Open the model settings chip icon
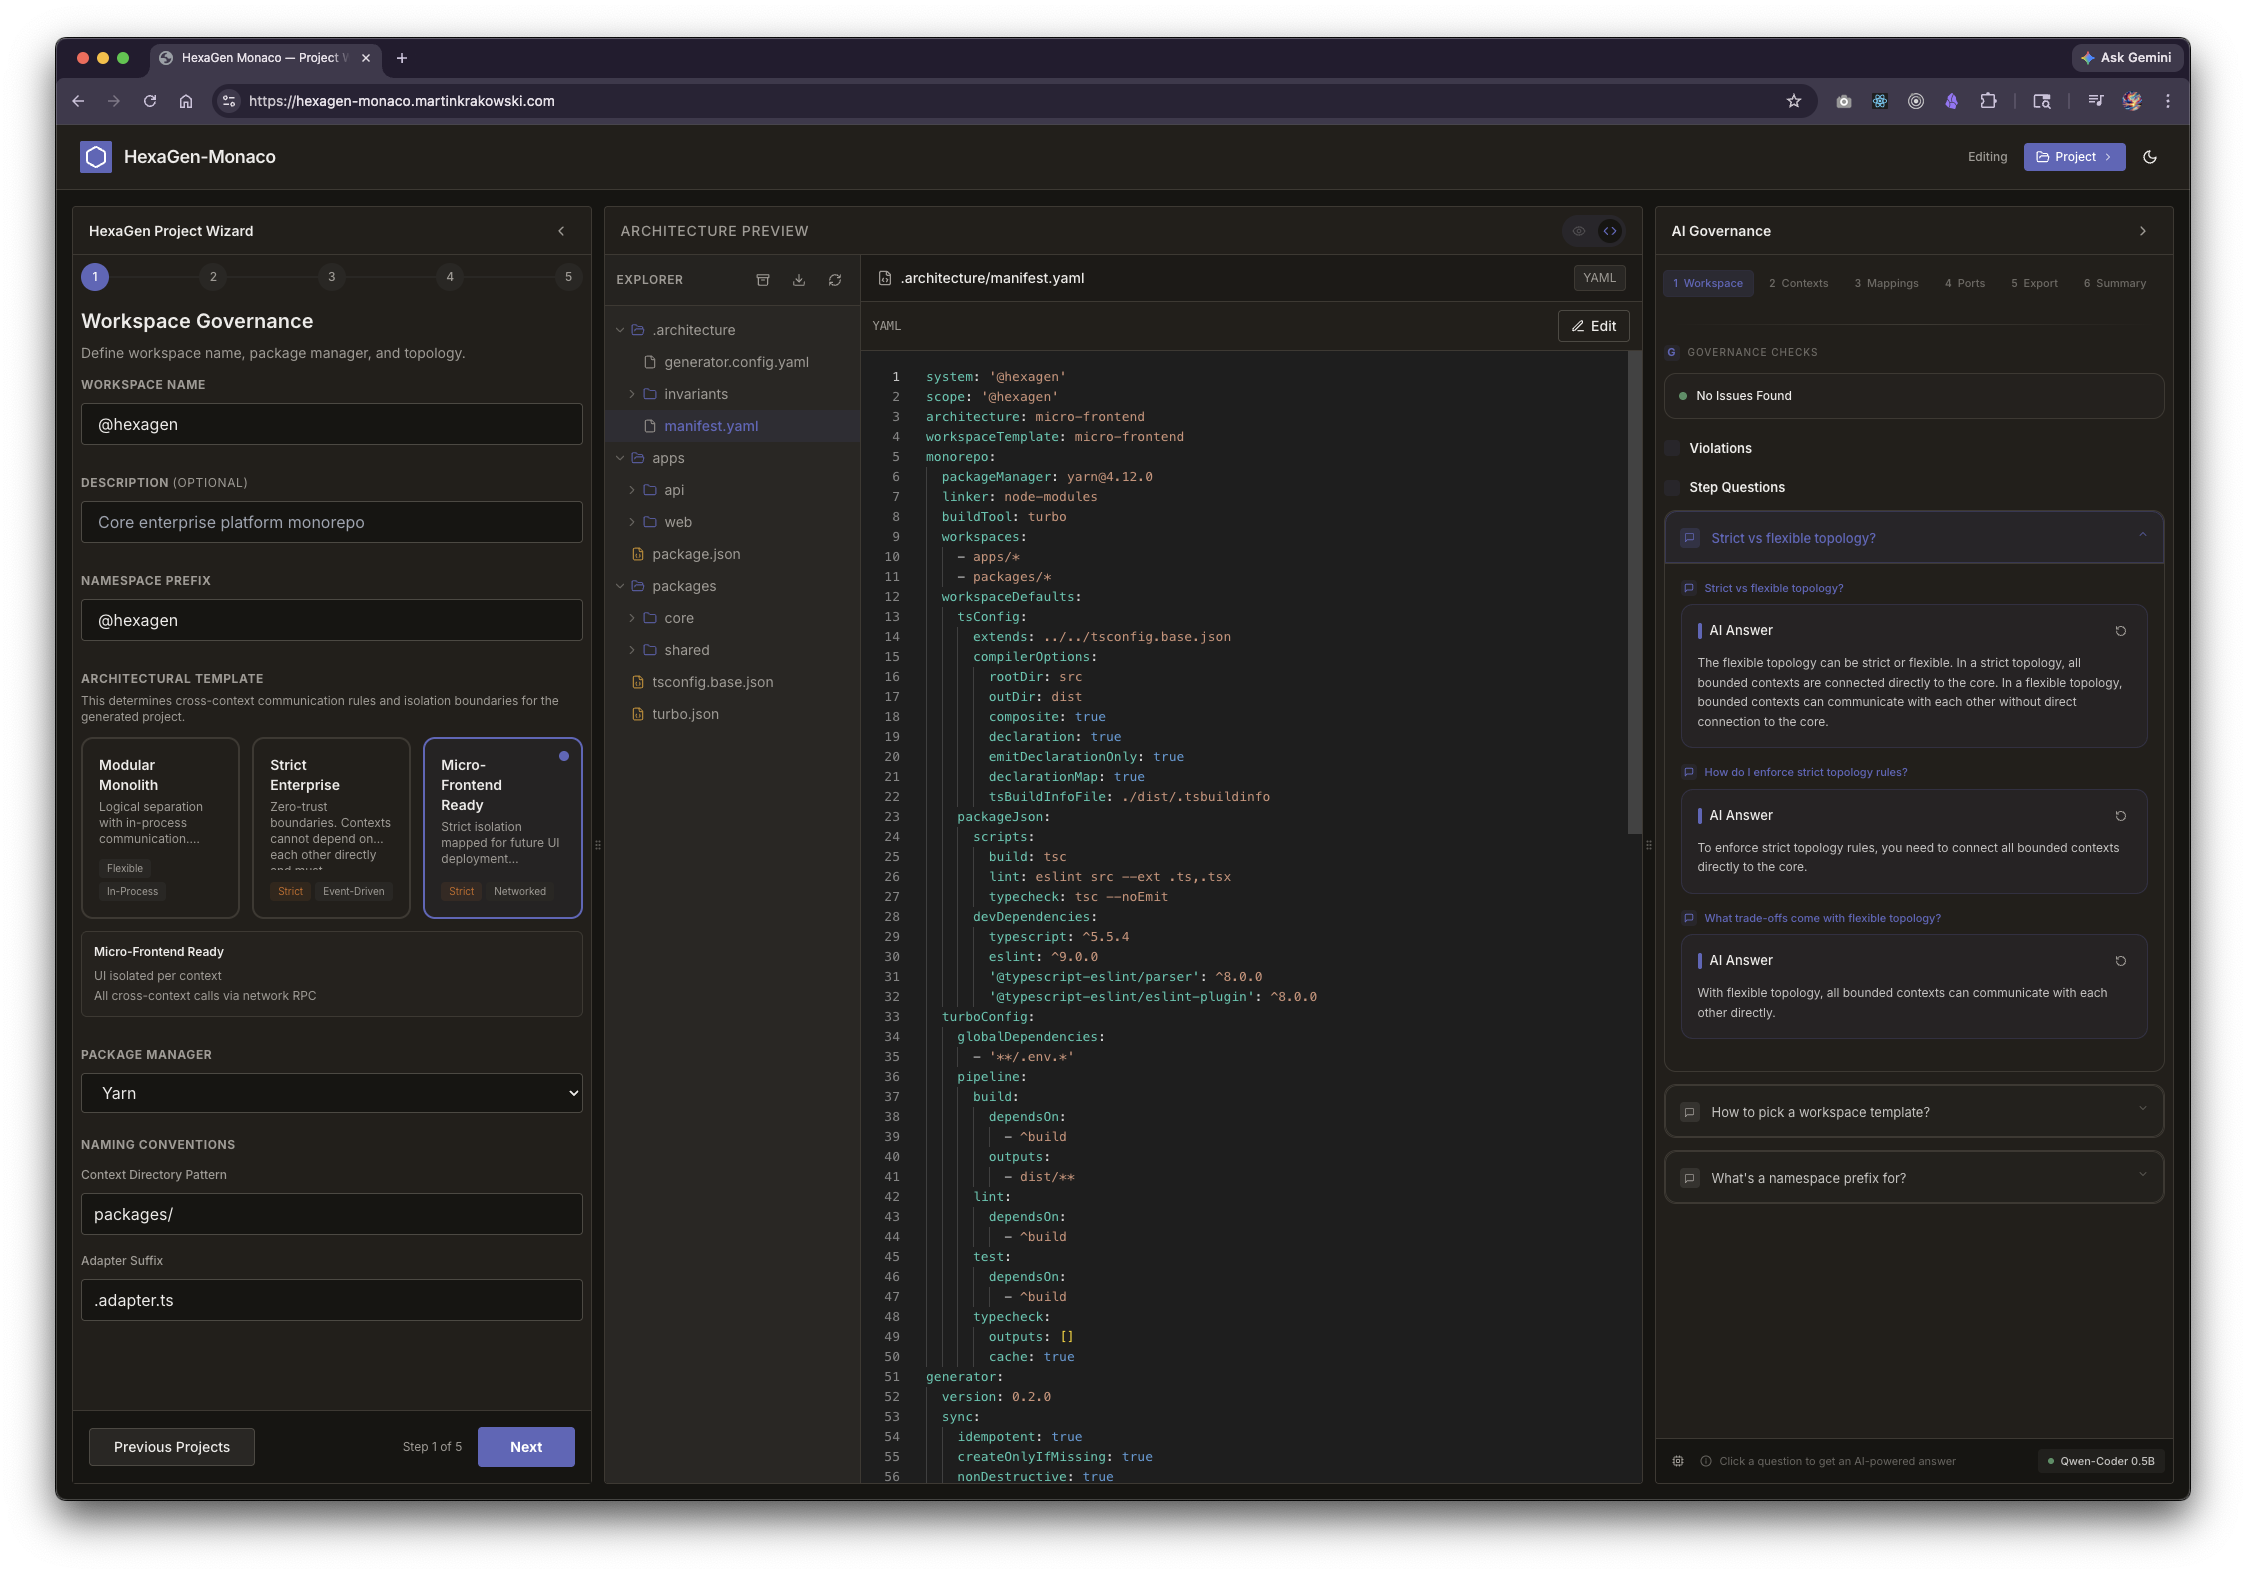2246x1574 pixels. [1678, 1461]
